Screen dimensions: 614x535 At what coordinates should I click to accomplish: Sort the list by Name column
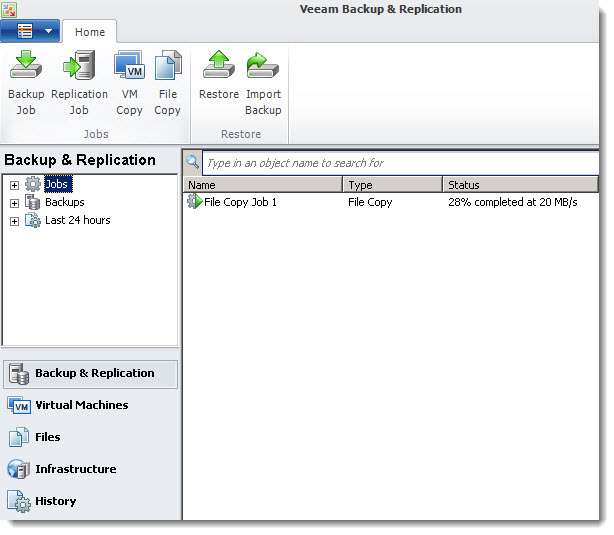click(x=263, y=184)
